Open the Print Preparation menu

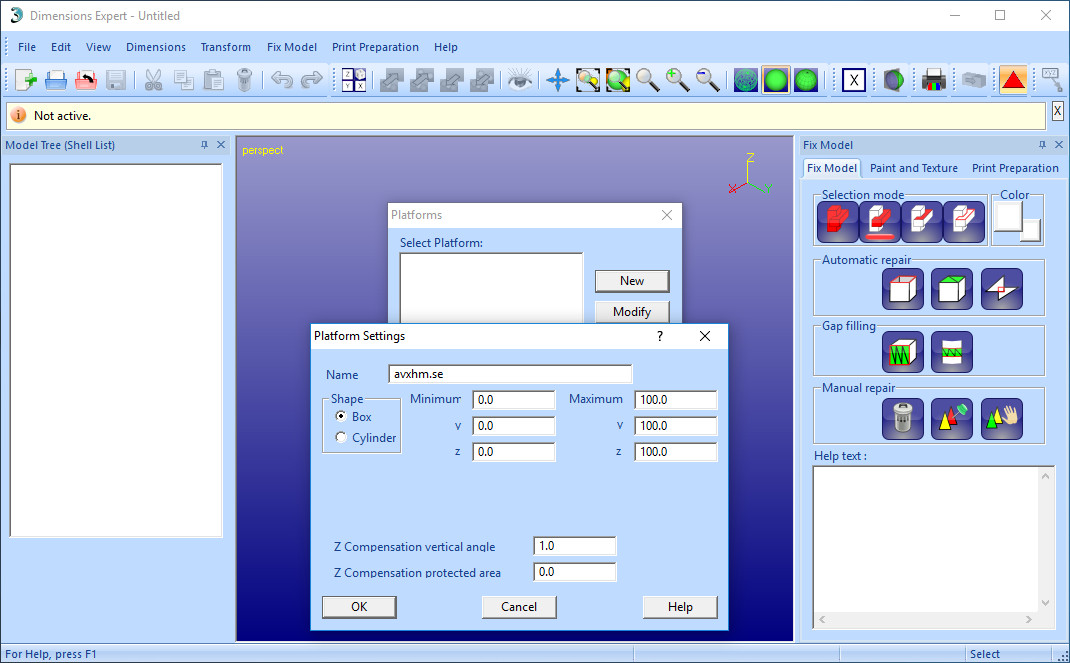pos(375,47)
